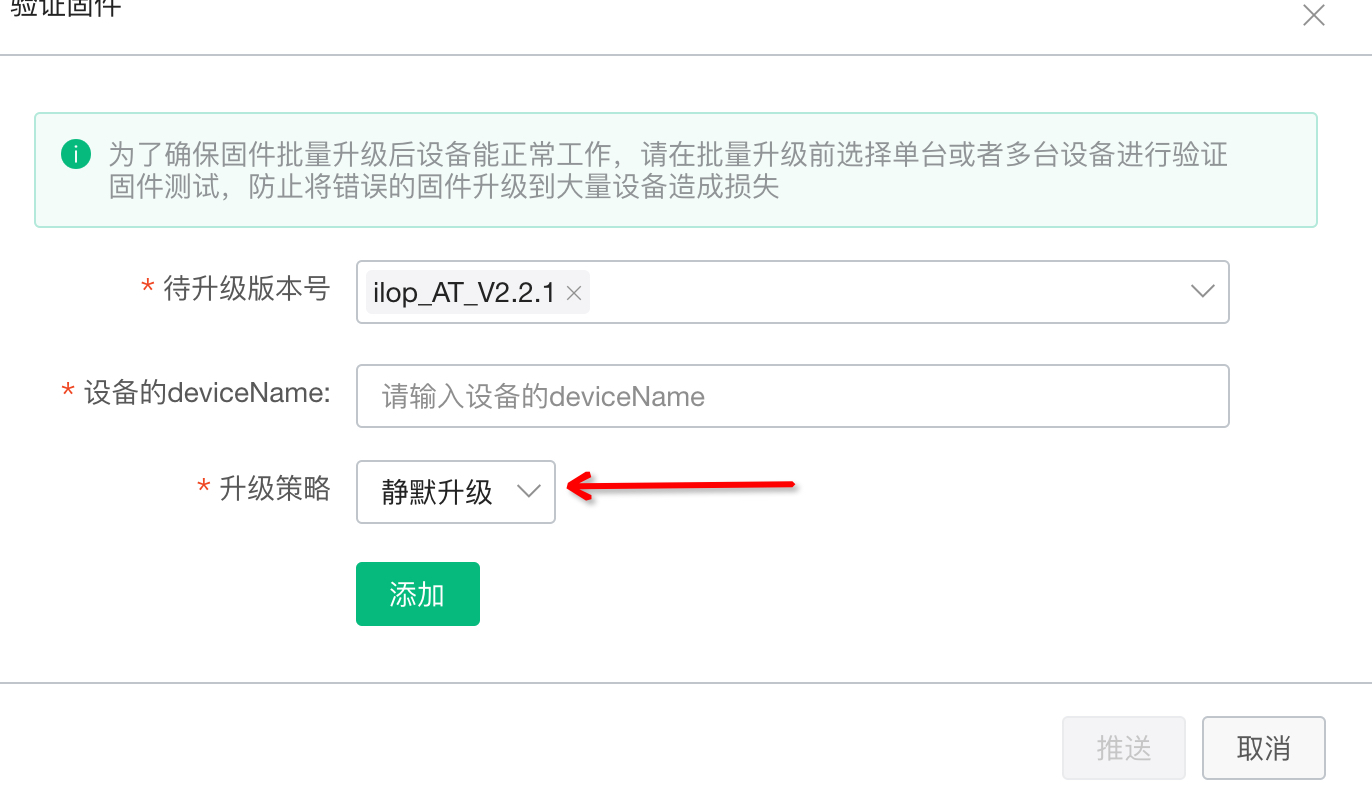Viewport: 1372px width, 788px height.
Task: Click the red arrow annotation pointing at 静默升级
Action: 681,488
